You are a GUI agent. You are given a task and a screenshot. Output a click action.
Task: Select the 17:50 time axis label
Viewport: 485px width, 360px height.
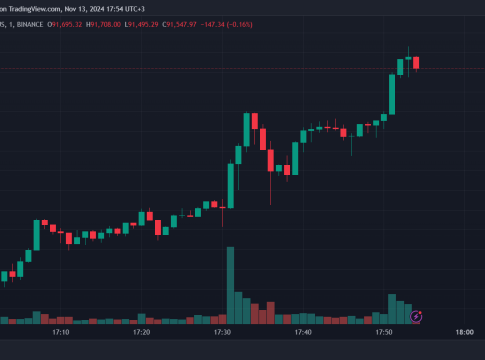coord(384,332)
